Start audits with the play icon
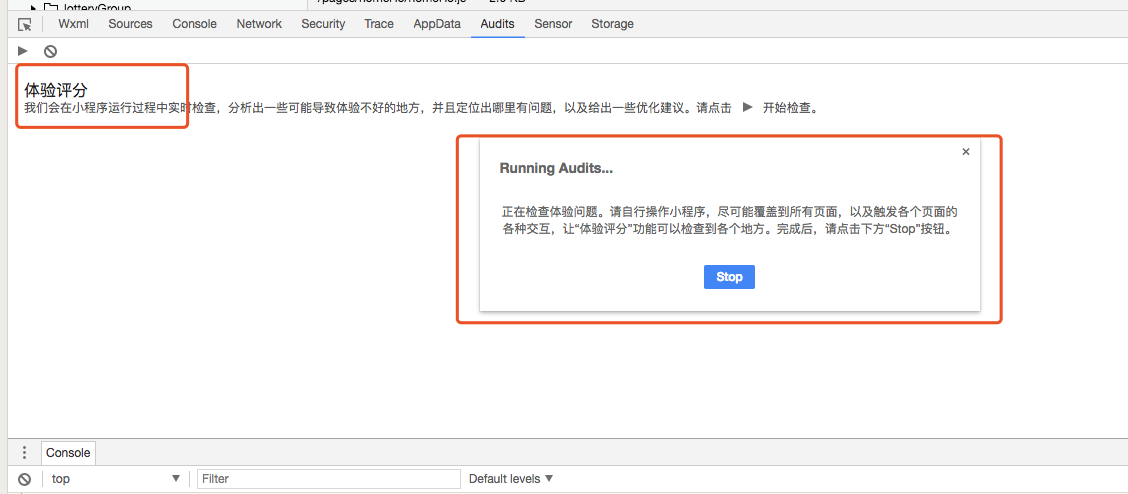1128x494 pixels. (x=23, y=51)
